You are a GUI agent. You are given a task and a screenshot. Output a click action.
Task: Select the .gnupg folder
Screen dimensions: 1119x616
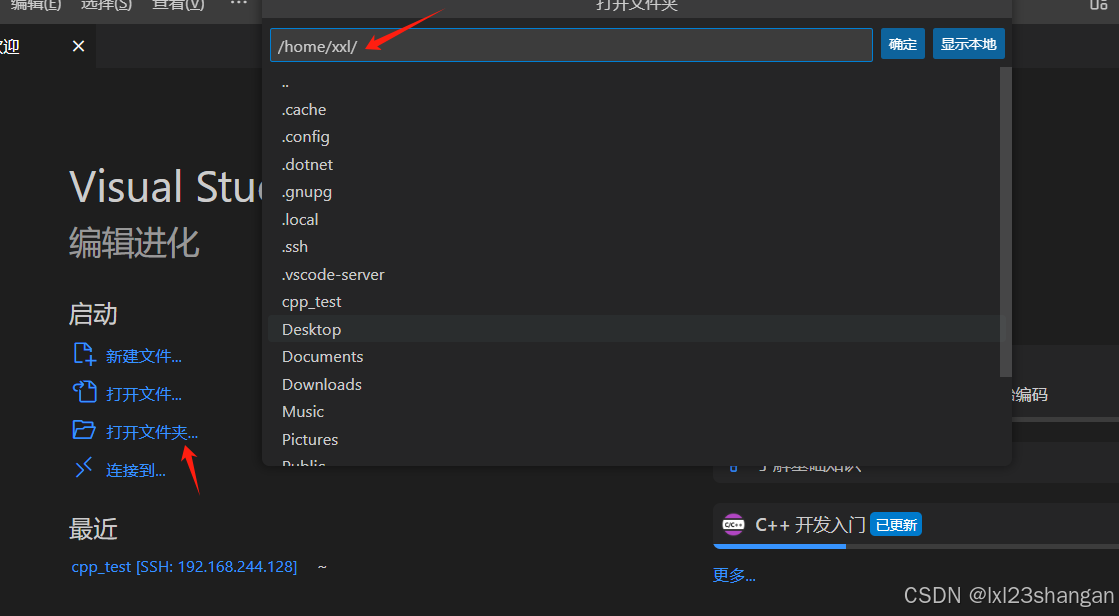633,192
